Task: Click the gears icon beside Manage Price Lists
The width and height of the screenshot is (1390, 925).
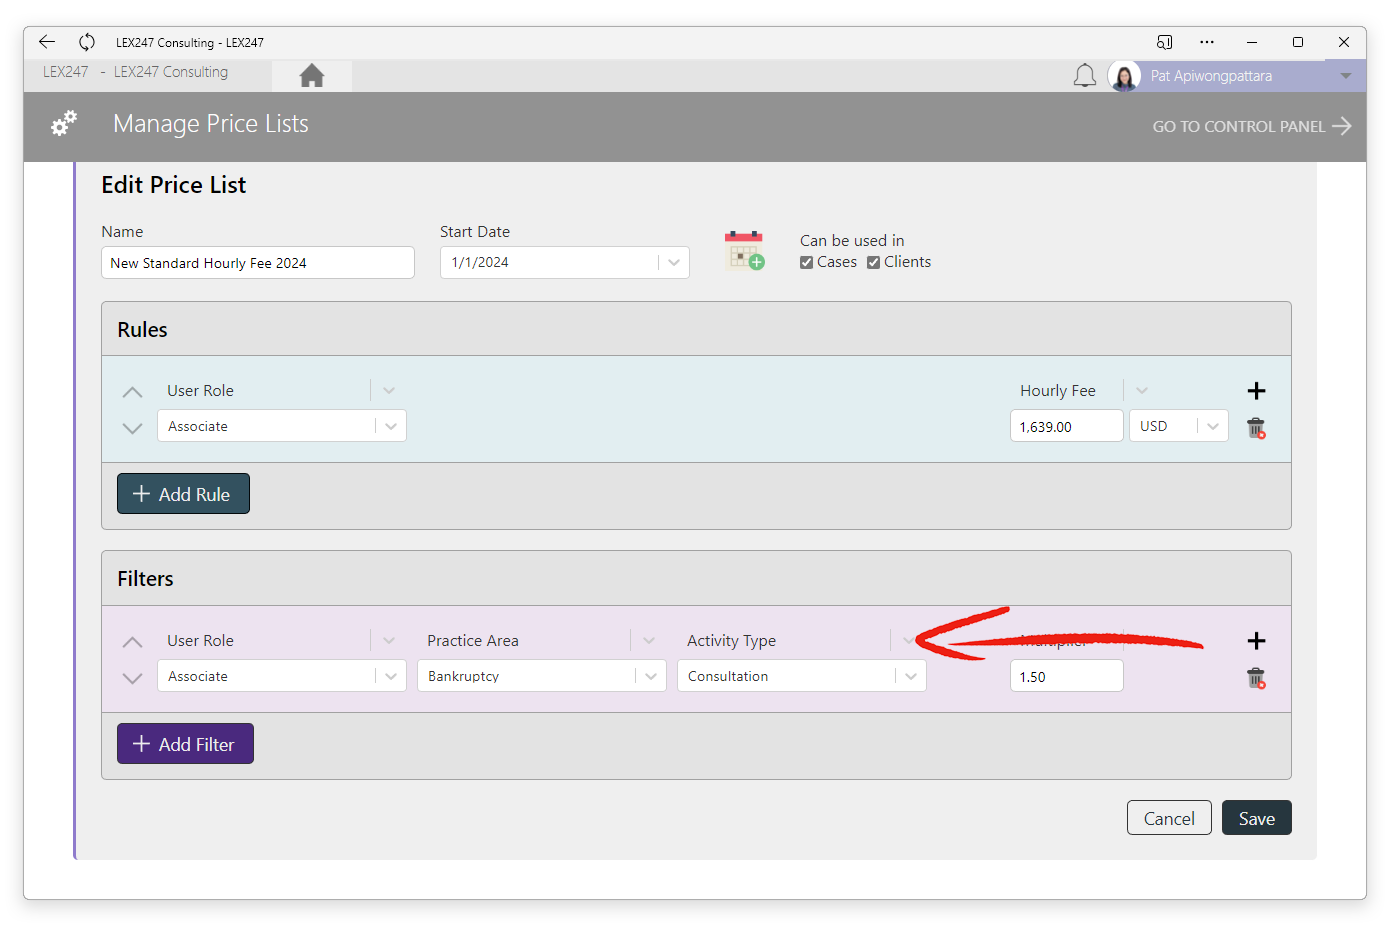Action: [x=64, y=124]
